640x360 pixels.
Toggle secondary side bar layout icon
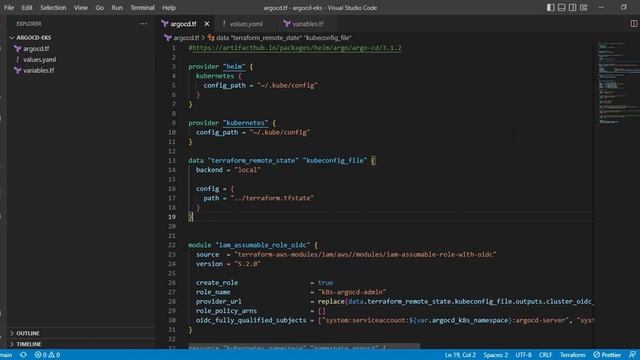(x=573, y=7)
